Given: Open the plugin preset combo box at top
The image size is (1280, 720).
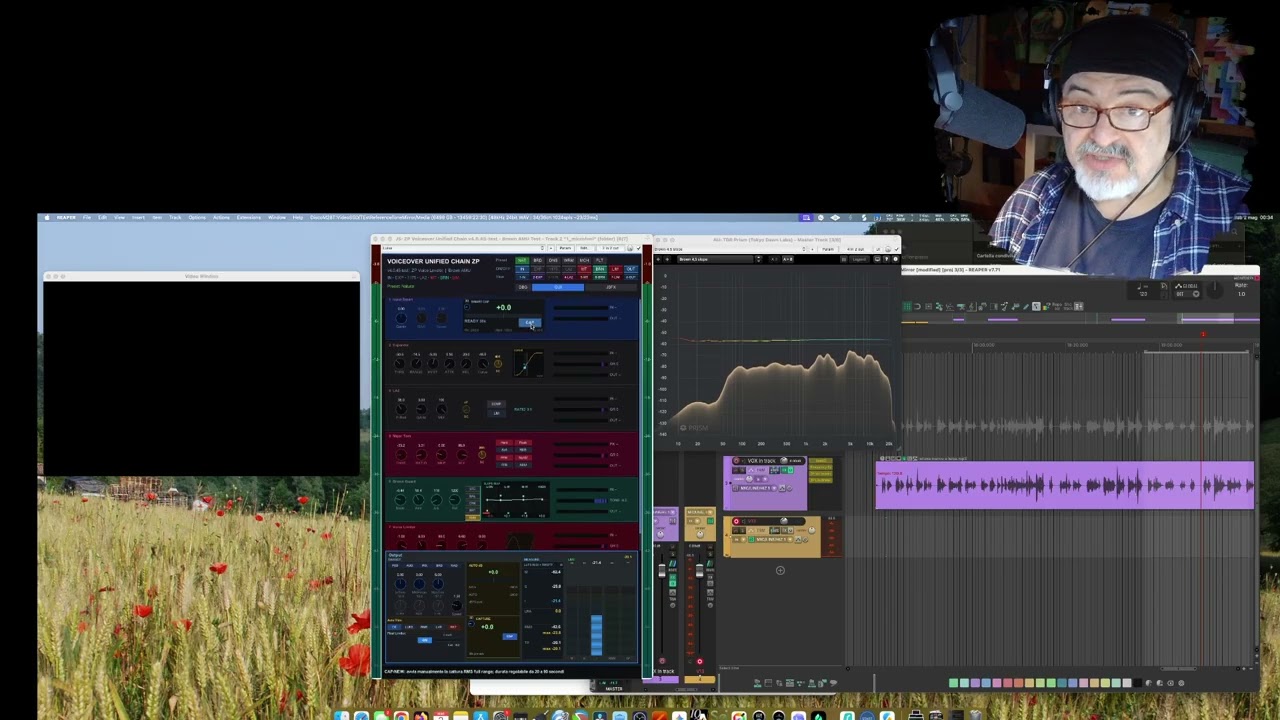Looking at the screenshot, I should 465,248.
